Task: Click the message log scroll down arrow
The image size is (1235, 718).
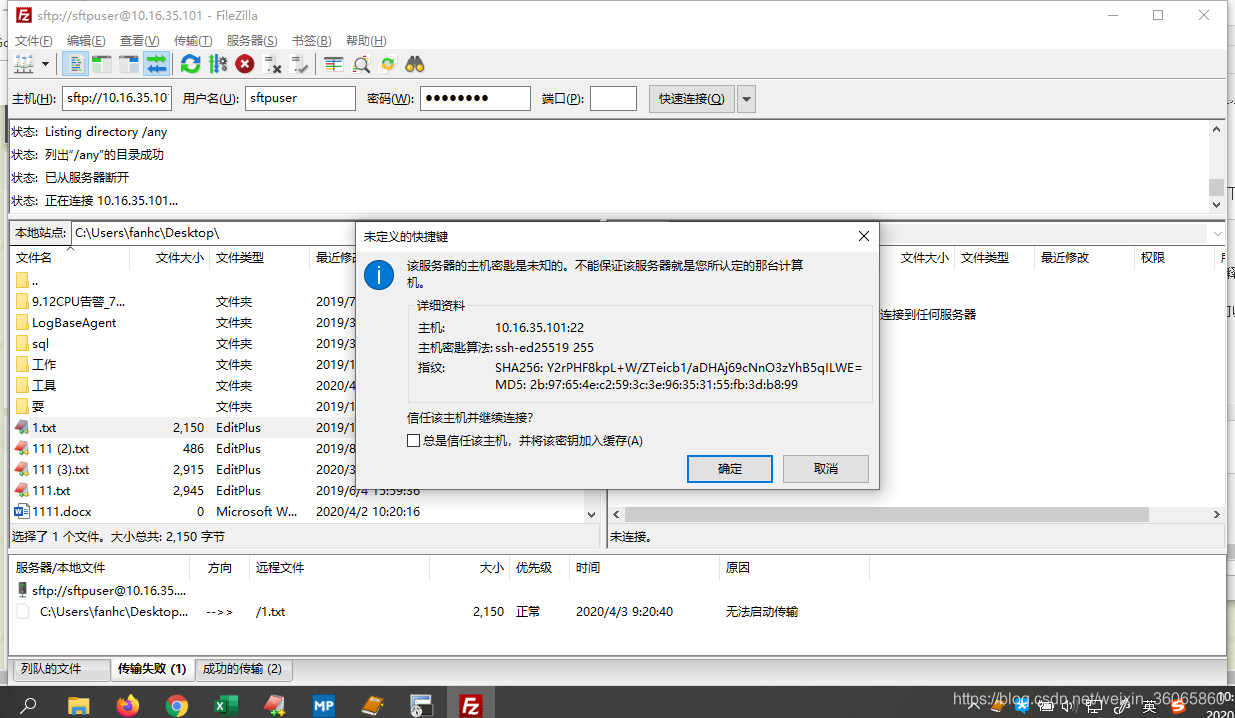Action: click(x=1216, y=204)
